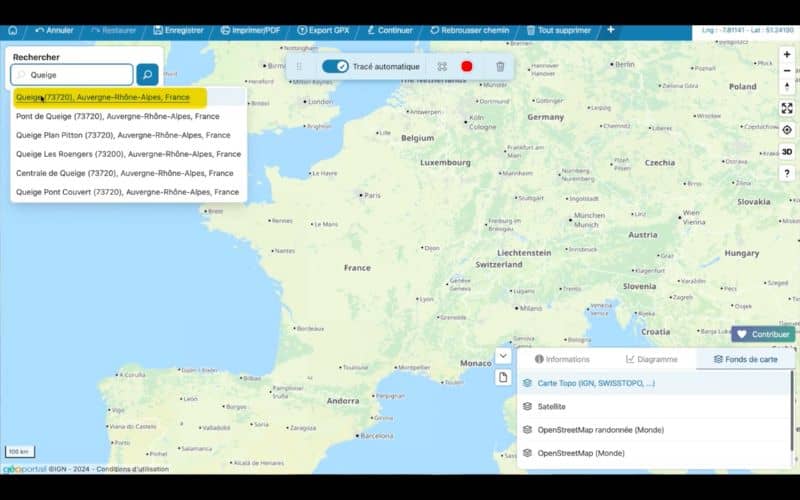Delete the track with trash icon
This screenshot has width=800, height=500.
(500, 66)
